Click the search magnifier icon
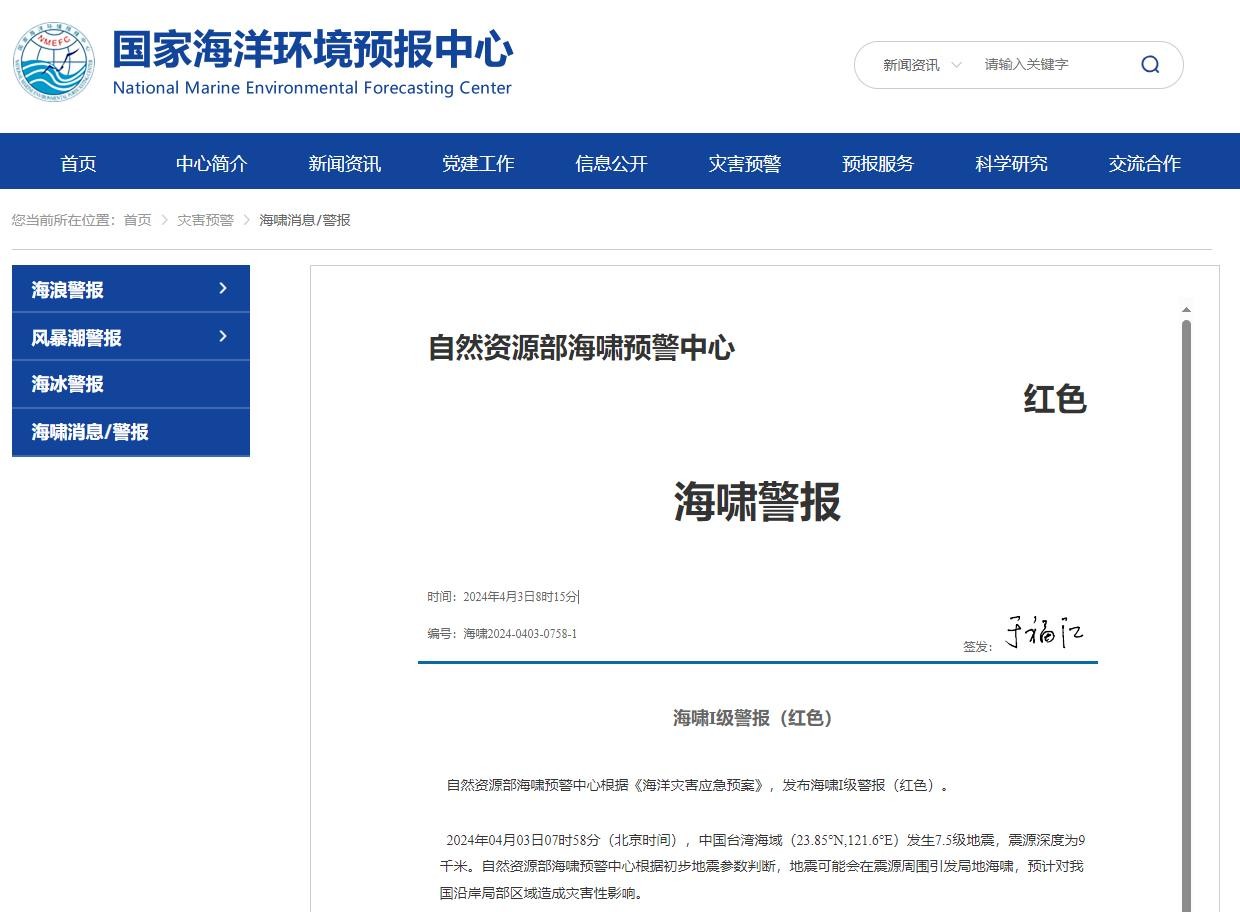 (x=1150, y=65)
